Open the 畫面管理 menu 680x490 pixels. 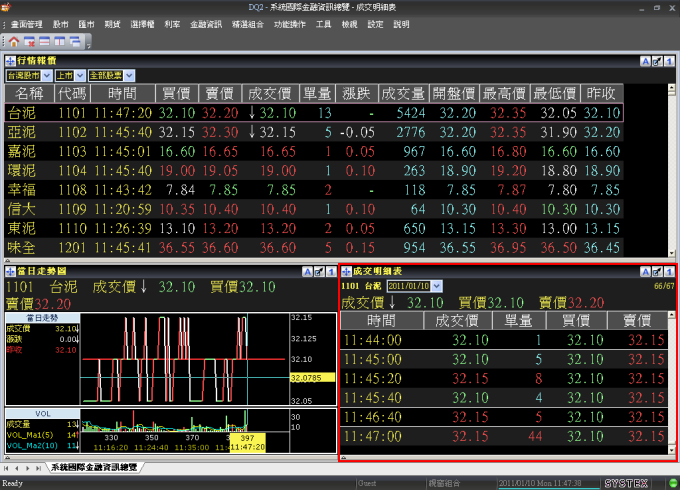pos(26,24)
